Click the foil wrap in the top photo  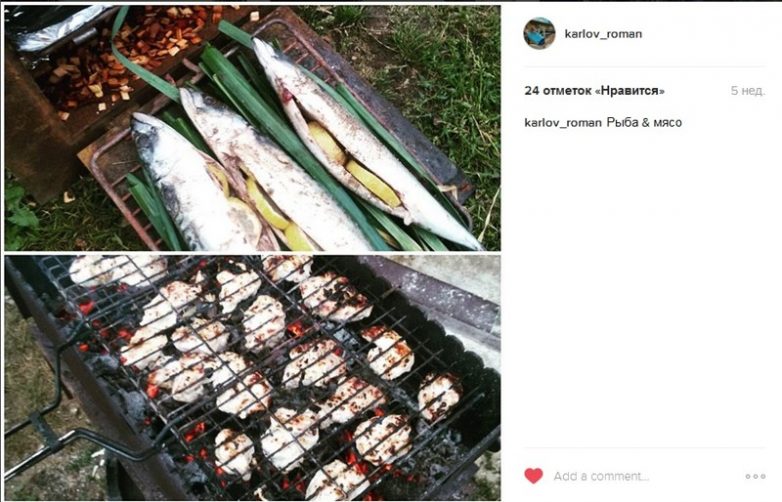[x=60, y=27]
